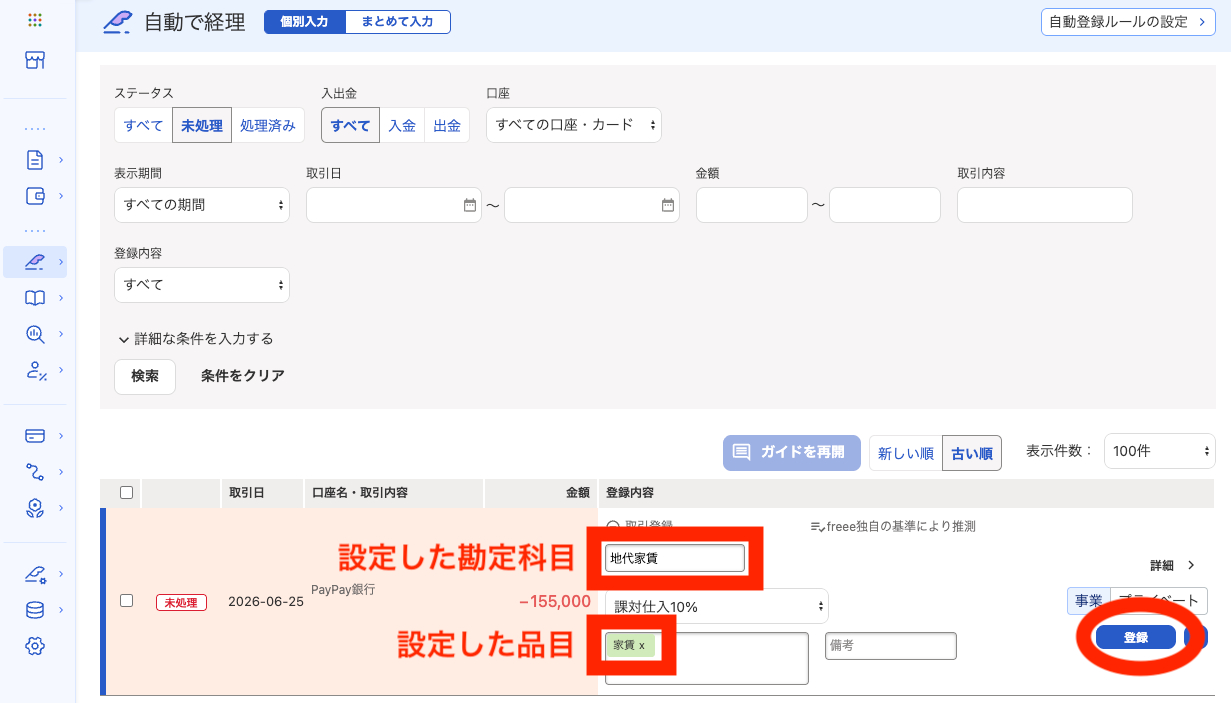Set ステータス filter to 未処理

[x=202, y=126]
